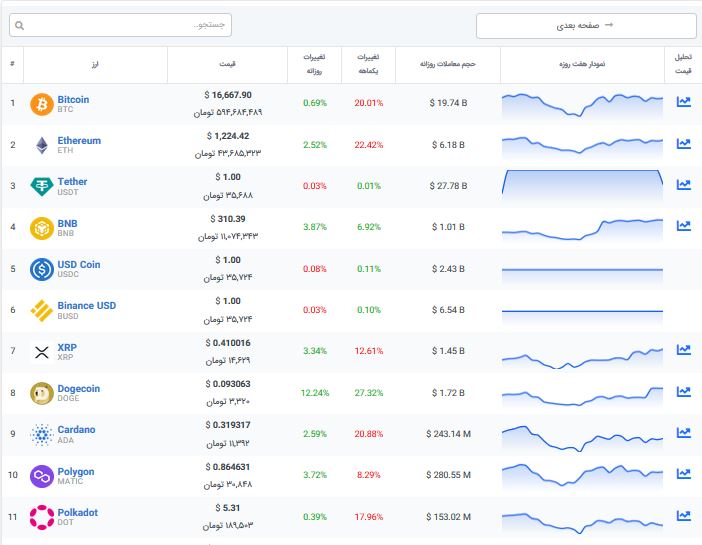
Task: Open price analysis chart icon for Cardano
Action: (683, 432)
